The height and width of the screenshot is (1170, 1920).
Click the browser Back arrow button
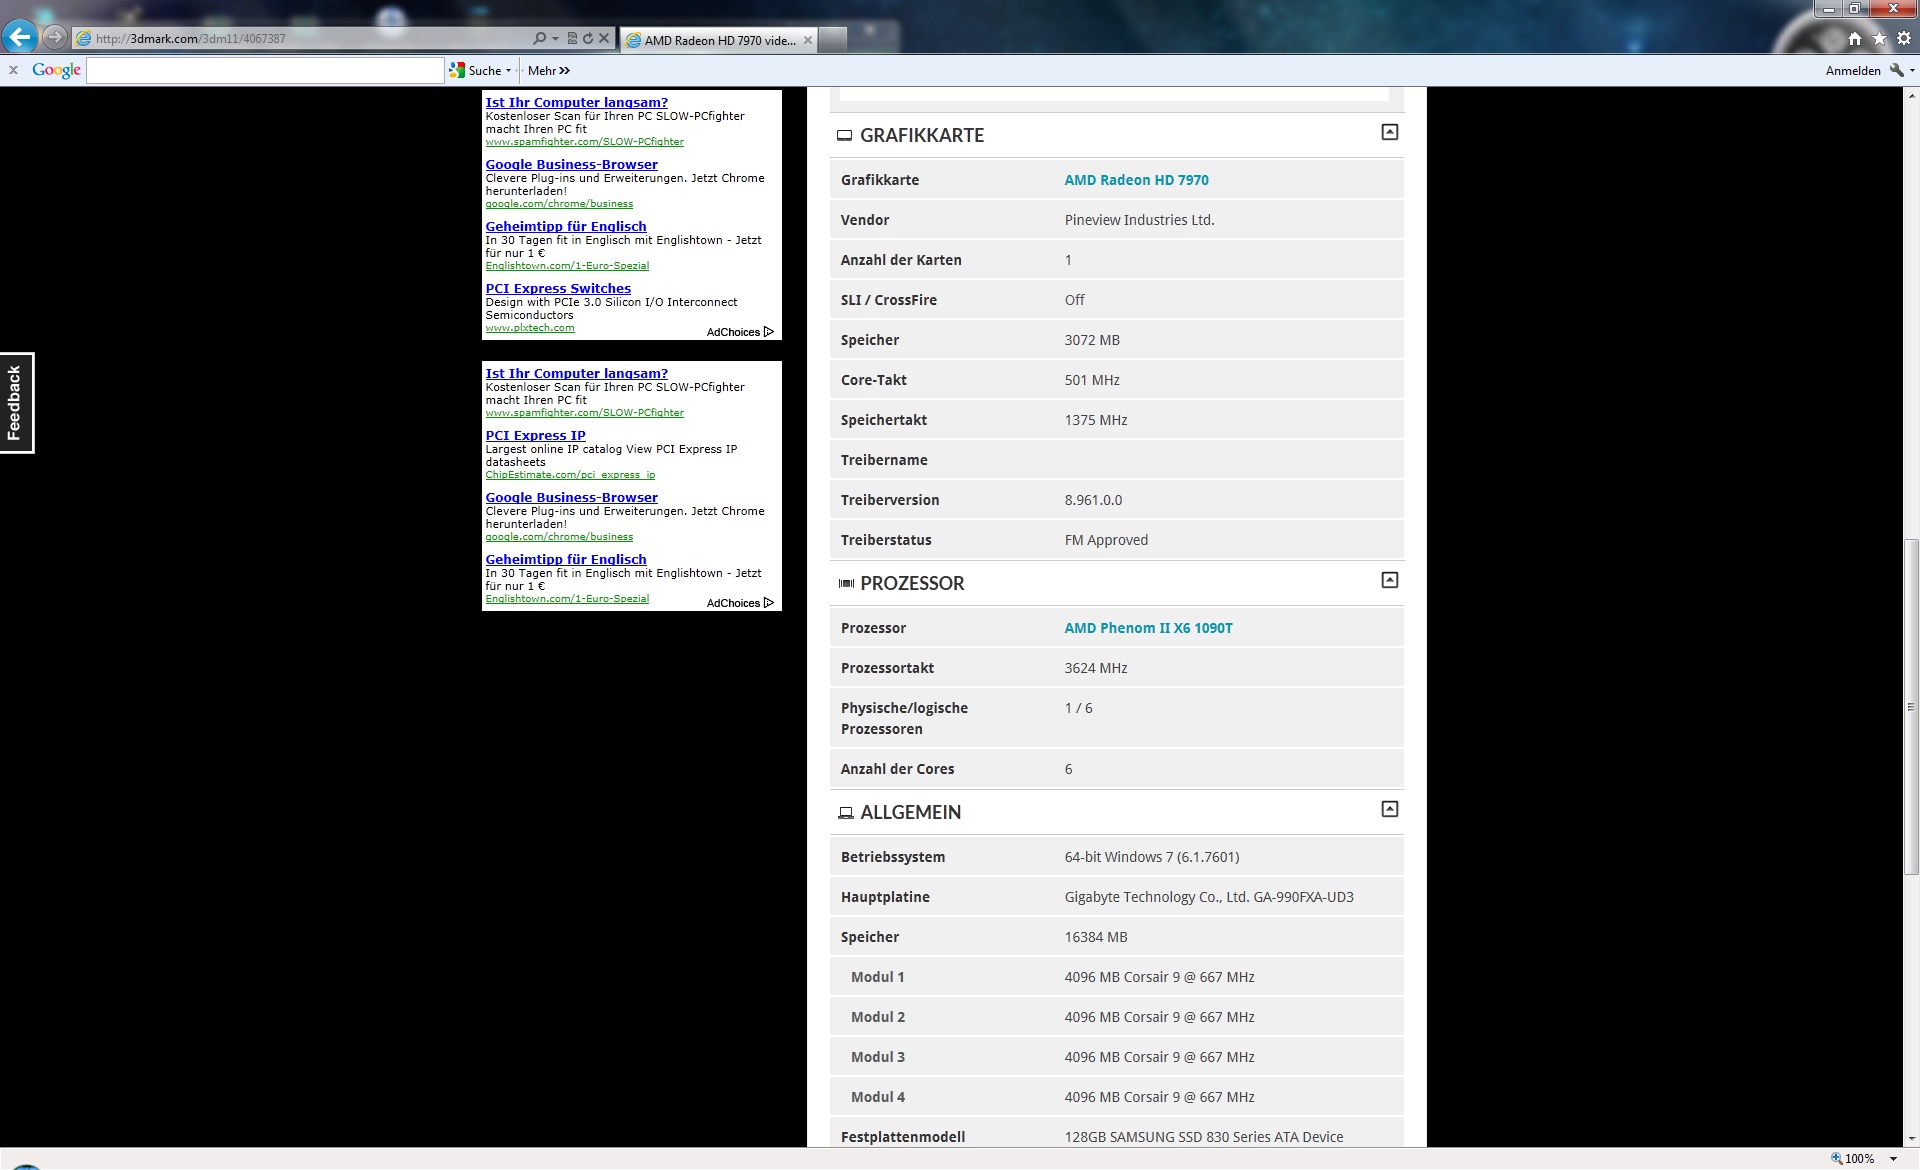(x=20, y=38)
